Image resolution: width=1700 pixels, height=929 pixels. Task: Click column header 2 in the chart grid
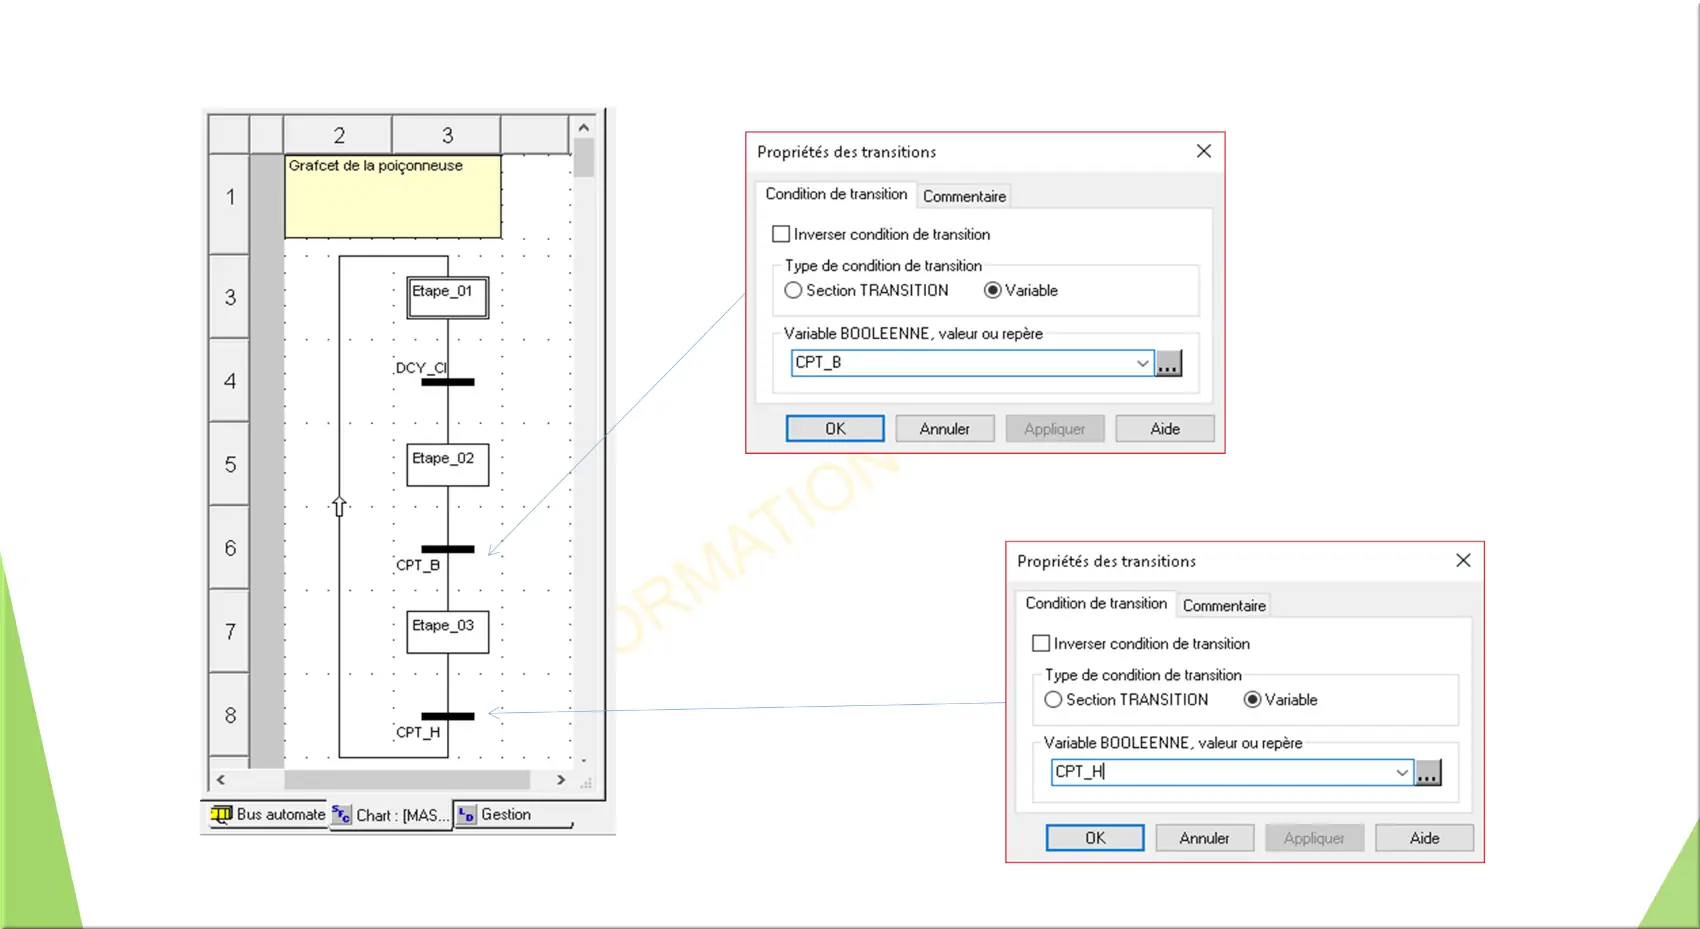[339, 135]
